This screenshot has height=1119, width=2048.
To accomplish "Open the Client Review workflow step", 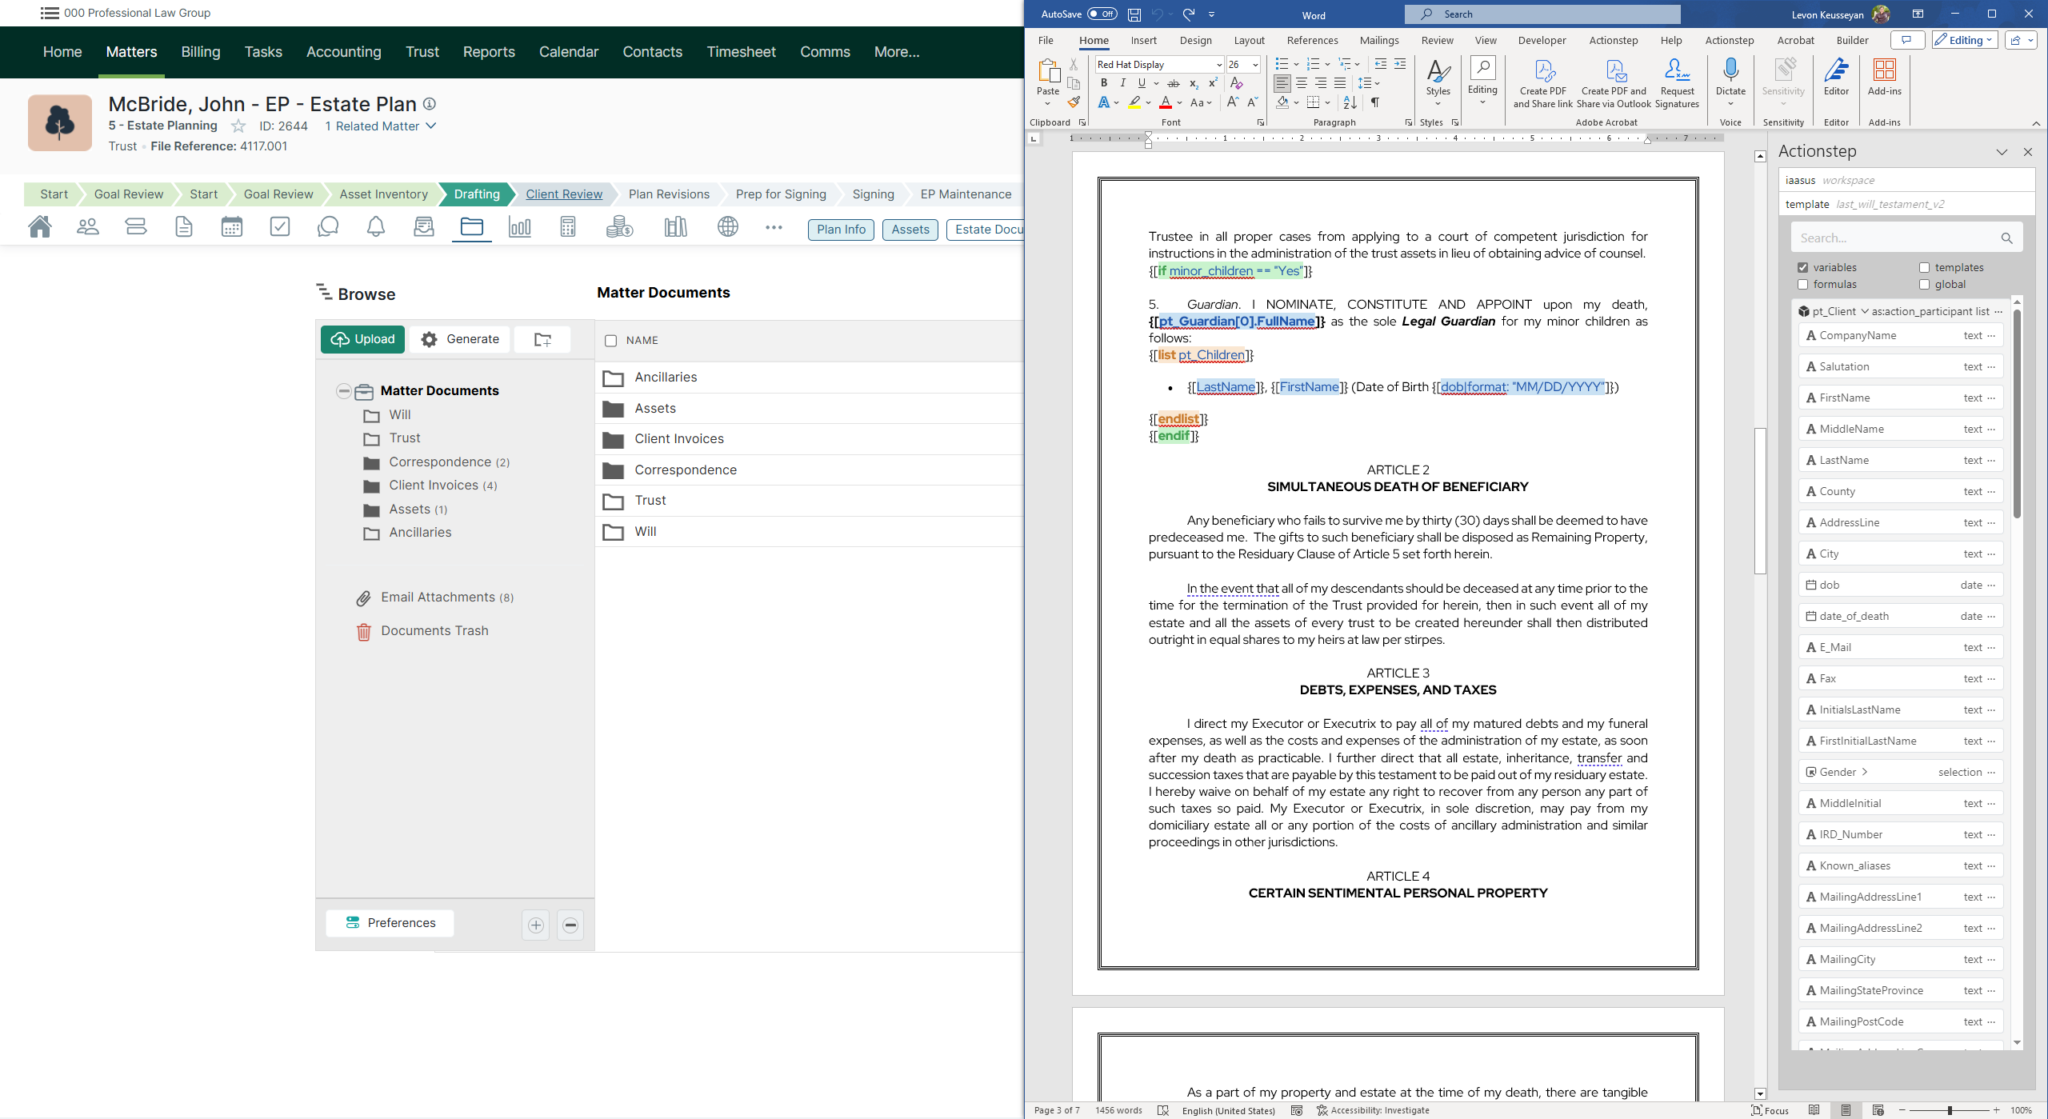I will [564, 194].
